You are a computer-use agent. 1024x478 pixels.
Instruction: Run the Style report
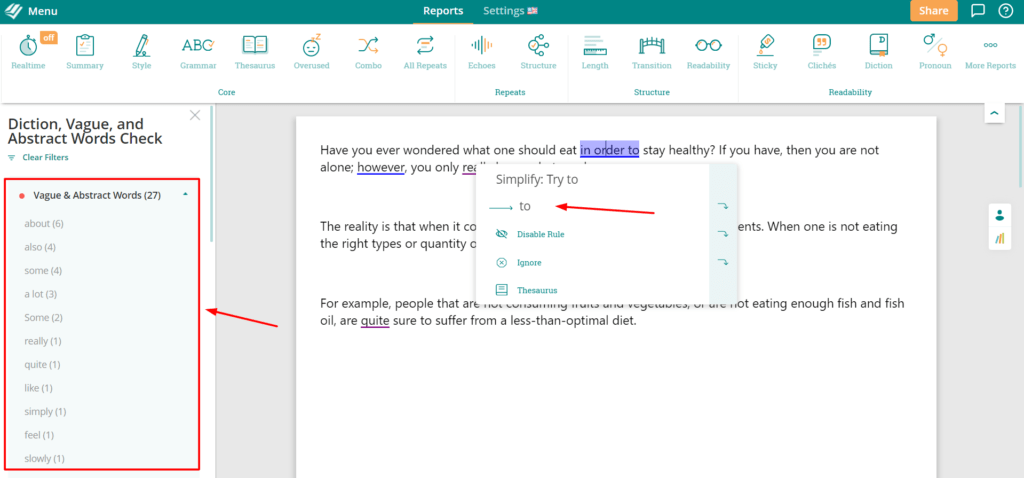tap(141, 51)
